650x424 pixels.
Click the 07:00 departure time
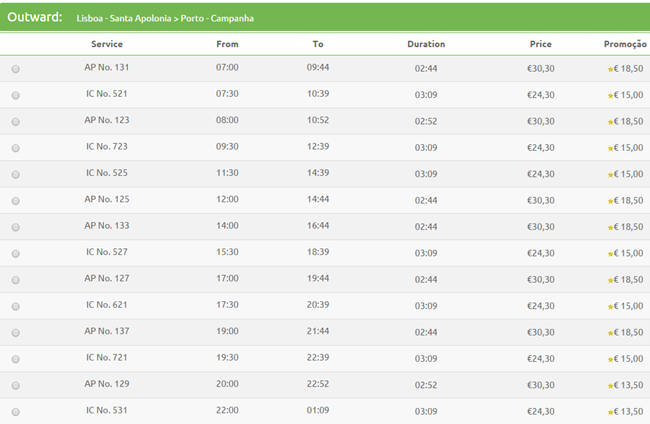[227, 67]
